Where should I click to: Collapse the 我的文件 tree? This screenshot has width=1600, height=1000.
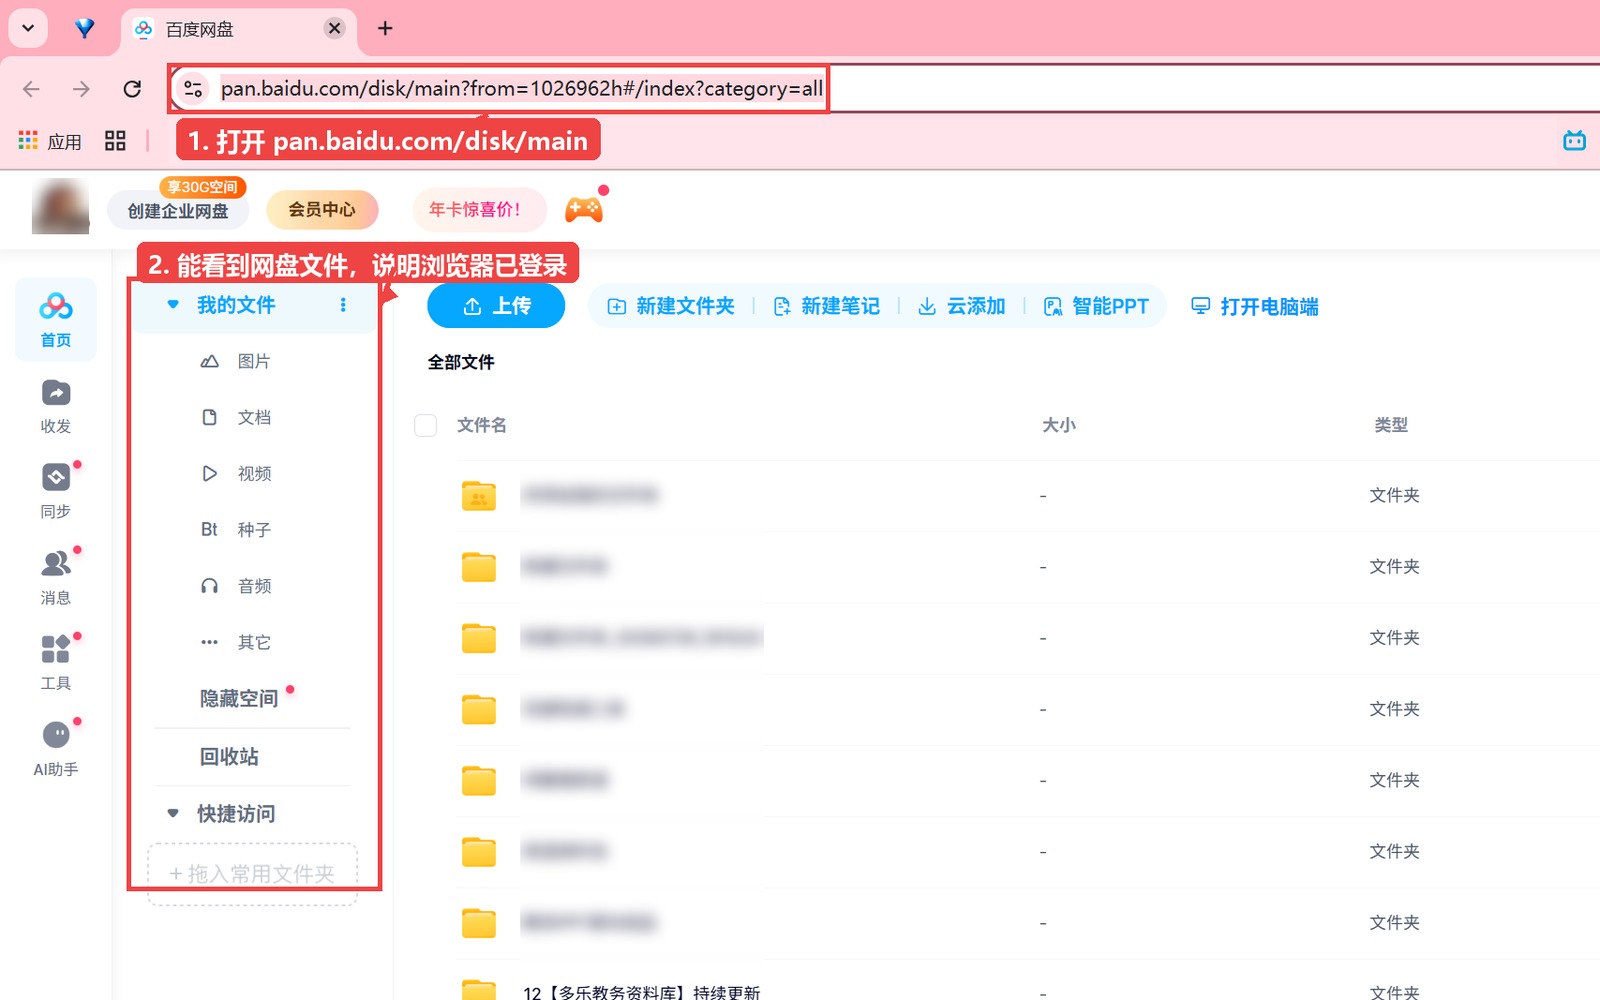[173, 305]
